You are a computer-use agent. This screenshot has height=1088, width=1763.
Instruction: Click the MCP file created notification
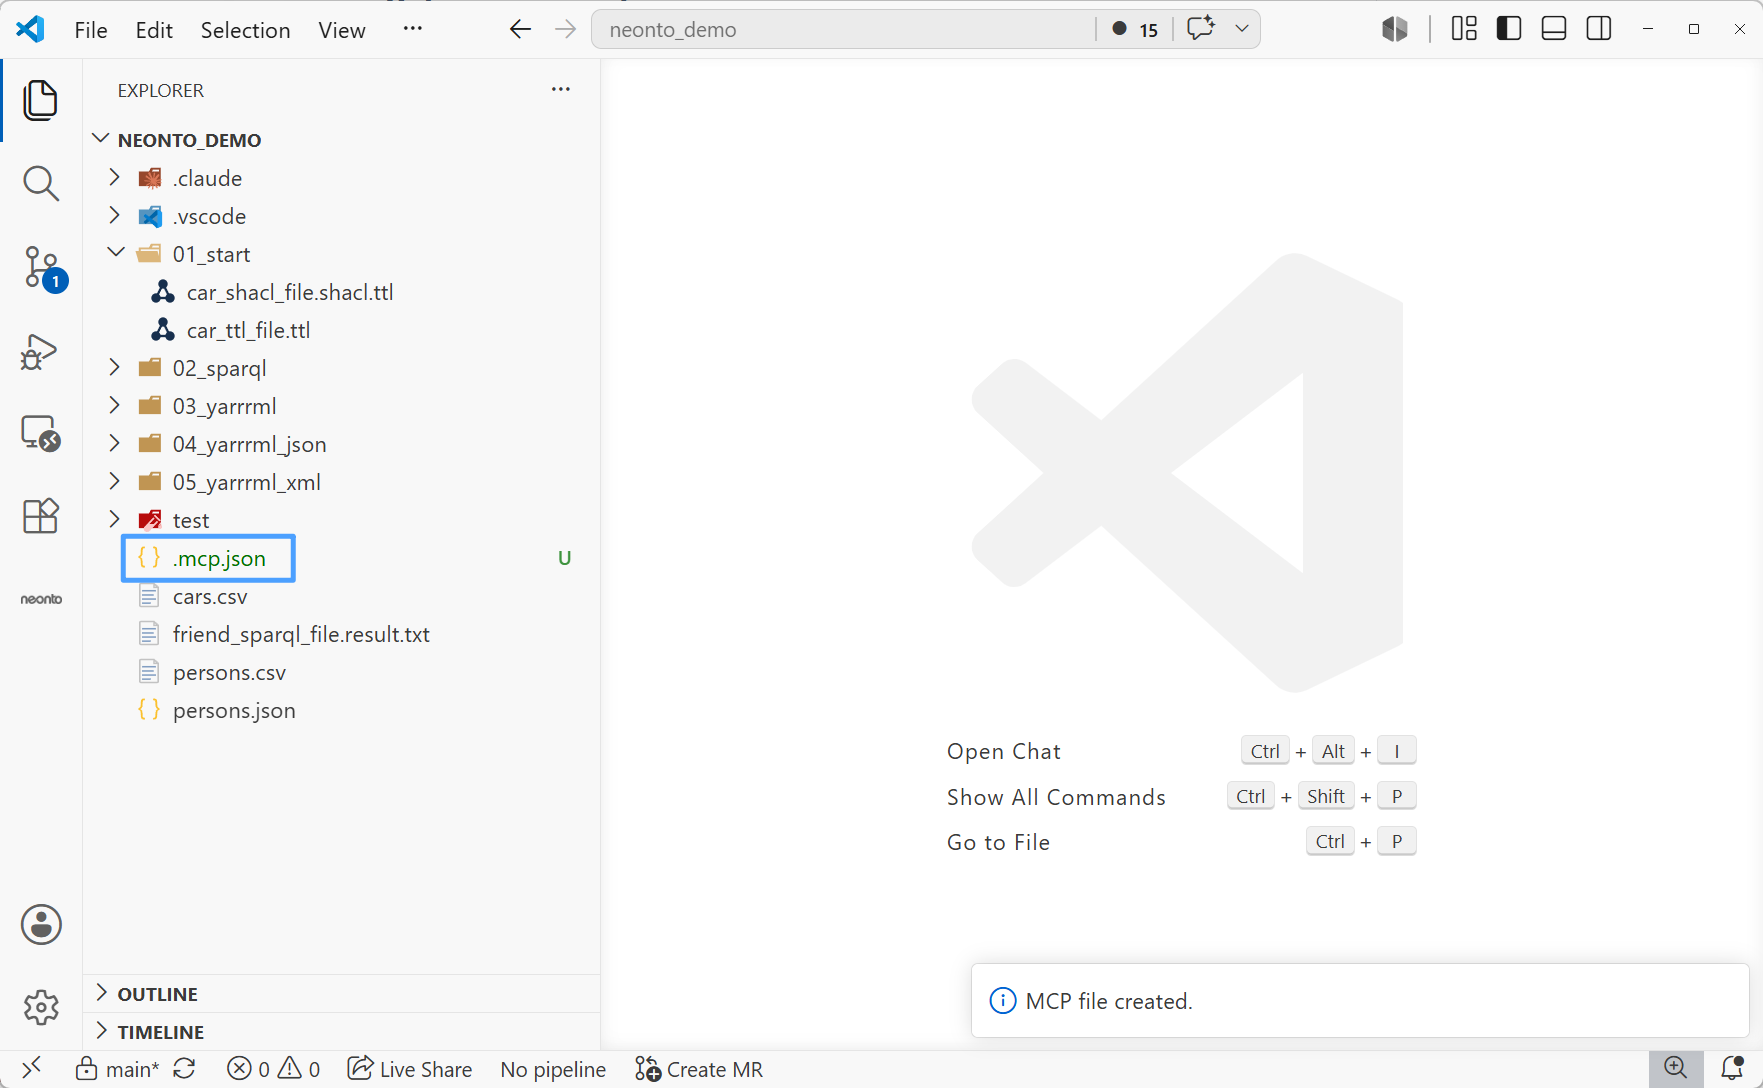click(x=1360, y=1001)
